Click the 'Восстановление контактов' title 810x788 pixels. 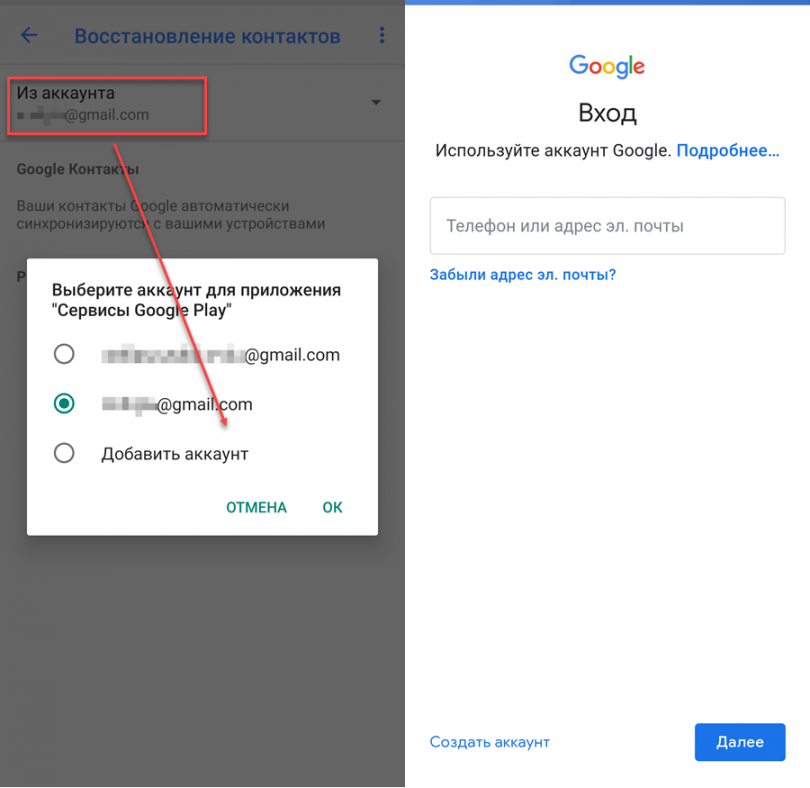pos(207,36)
